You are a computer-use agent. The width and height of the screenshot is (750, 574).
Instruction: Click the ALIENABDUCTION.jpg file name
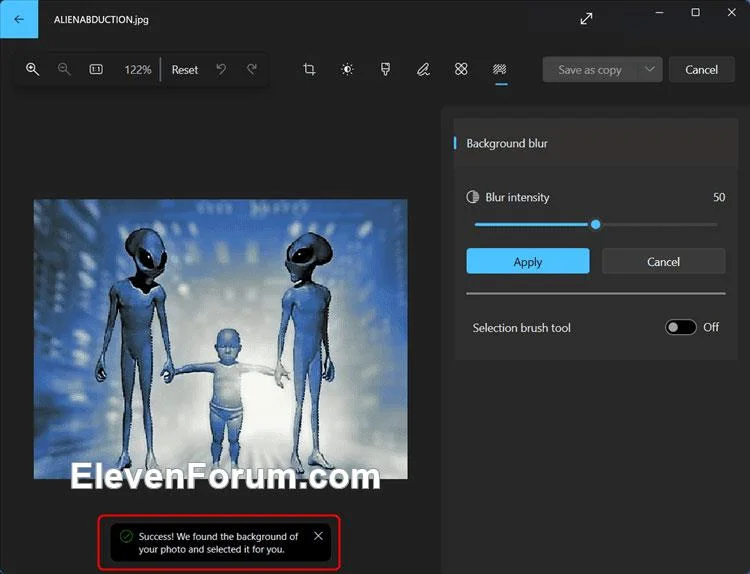pos(101,20)
